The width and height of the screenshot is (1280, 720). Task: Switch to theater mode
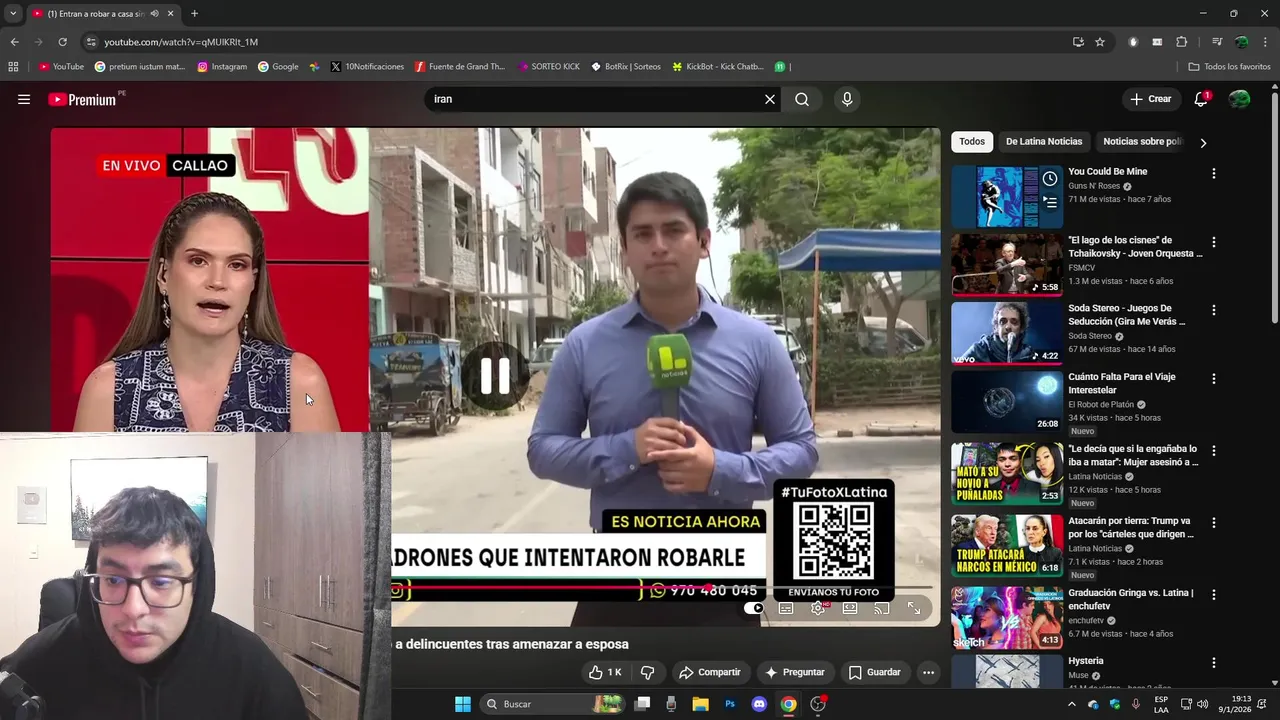pyautogui.click(x=850, y=608)
